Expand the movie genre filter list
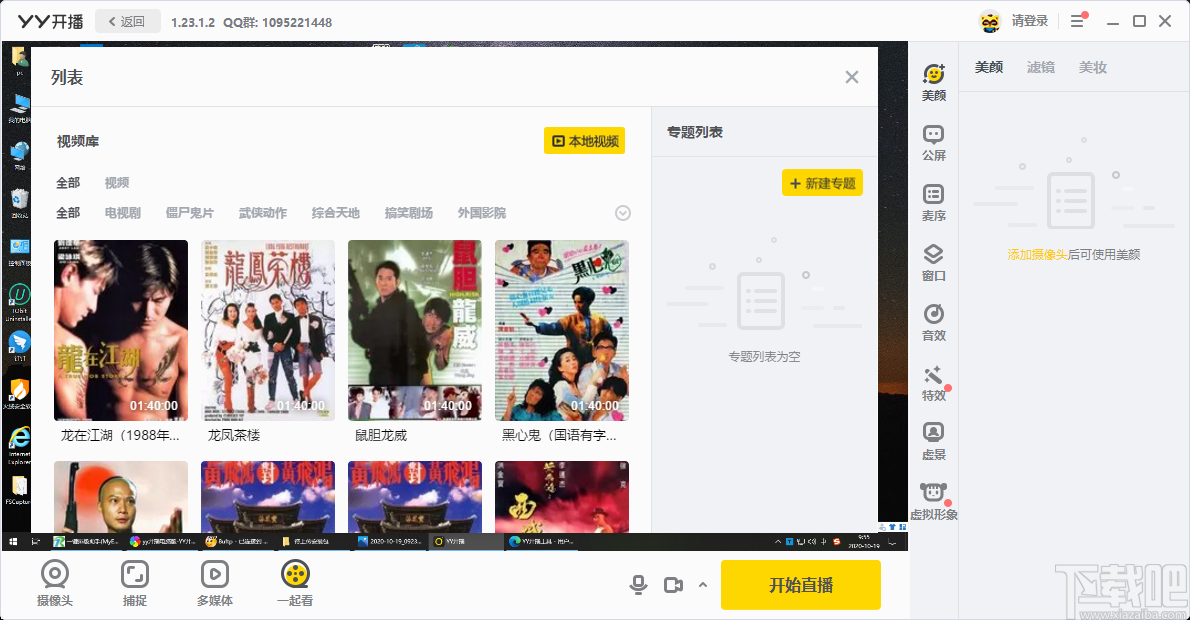Image resolution: width=1190 pixels, height=620 pixels. pyautogui.click(x=622, y=212)
